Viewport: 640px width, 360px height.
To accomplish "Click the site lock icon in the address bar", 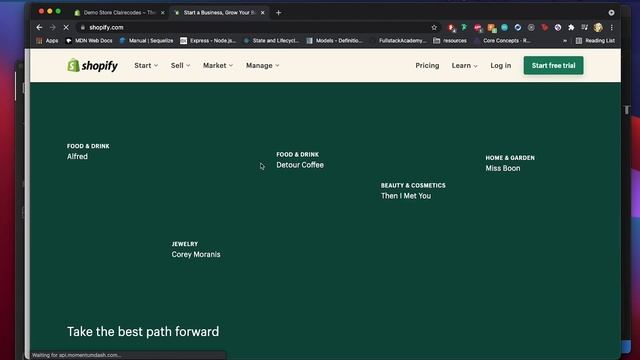I will [x=82, y=27].
